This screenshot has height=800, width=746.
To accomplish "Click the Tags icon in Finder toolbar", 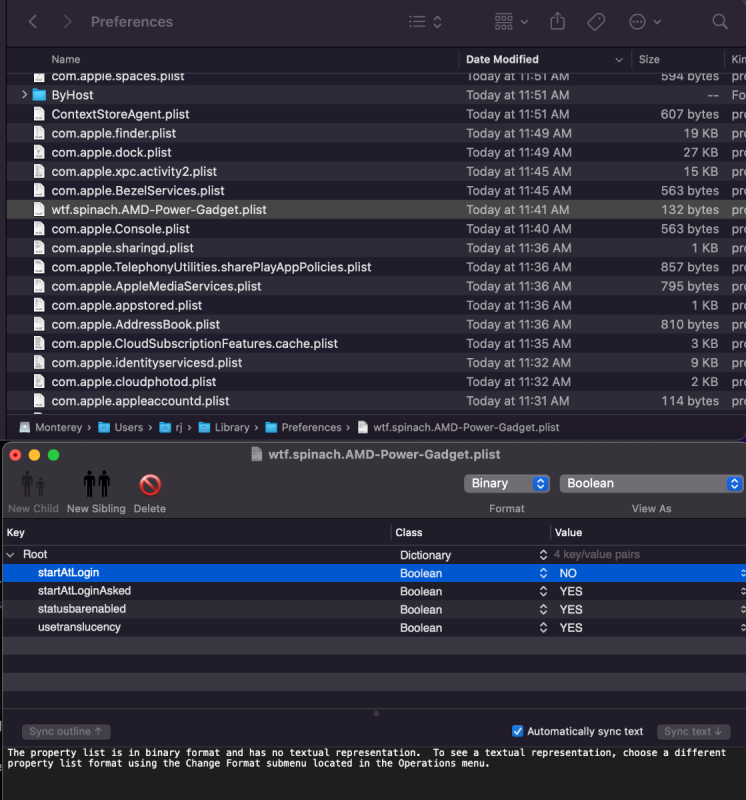I will pos(596,22).
